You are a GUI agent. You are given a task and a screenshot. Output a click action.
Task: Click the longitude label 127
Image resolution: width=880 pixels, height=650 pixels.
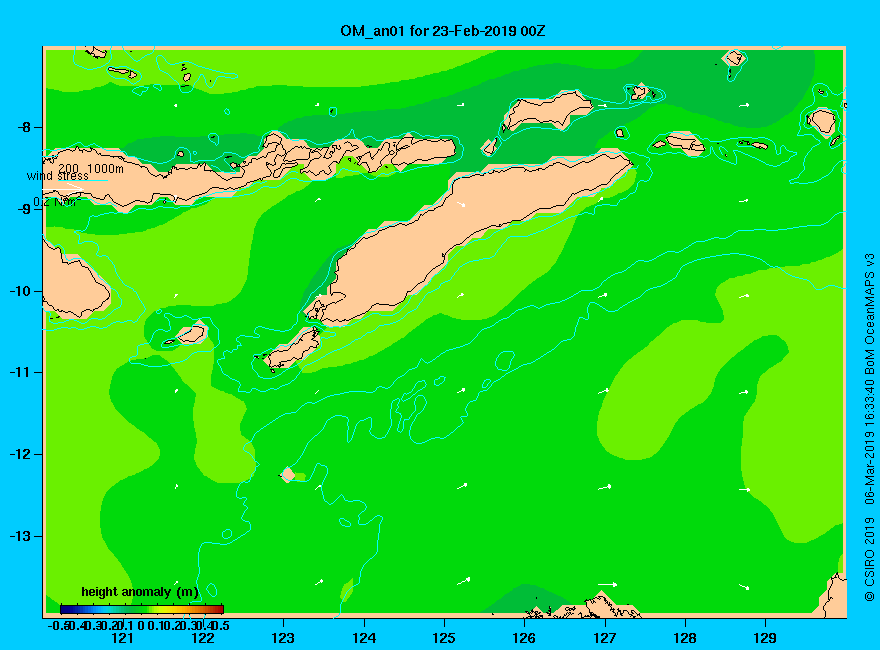604,638
